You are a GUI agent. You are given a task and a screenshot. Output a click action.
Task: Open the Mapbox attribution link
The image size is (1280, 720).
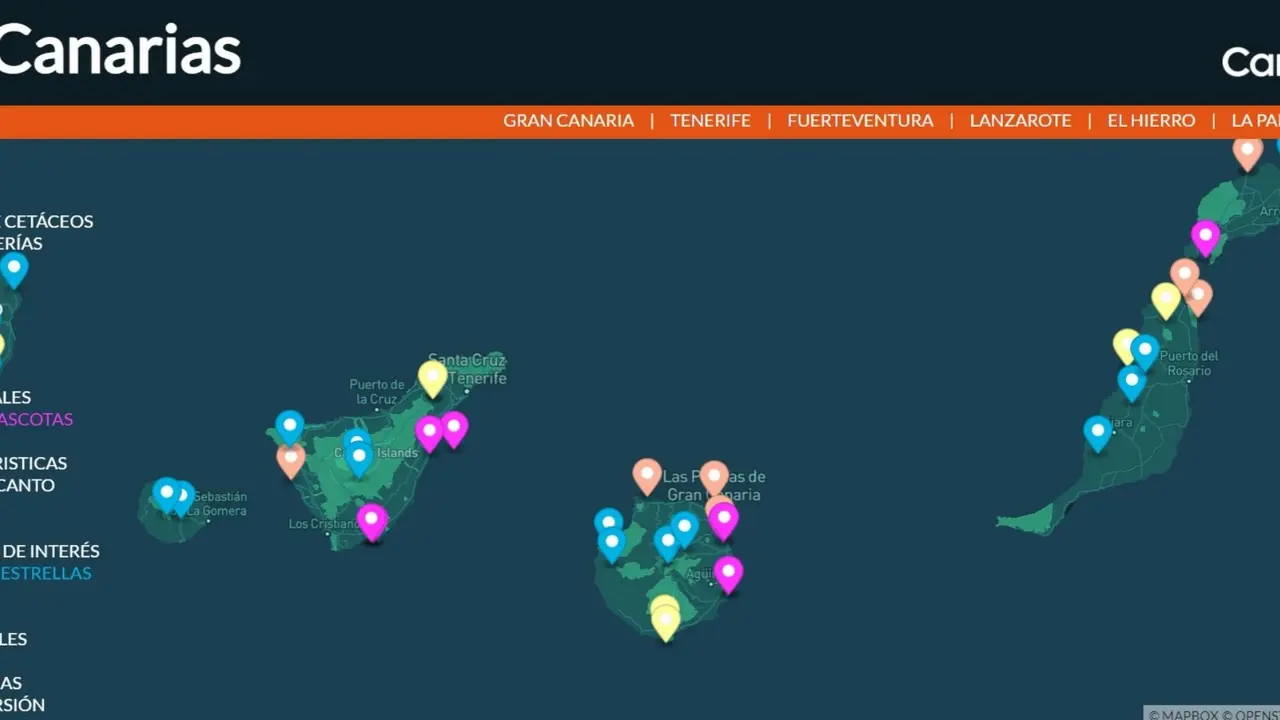[x=1186, y=714]
